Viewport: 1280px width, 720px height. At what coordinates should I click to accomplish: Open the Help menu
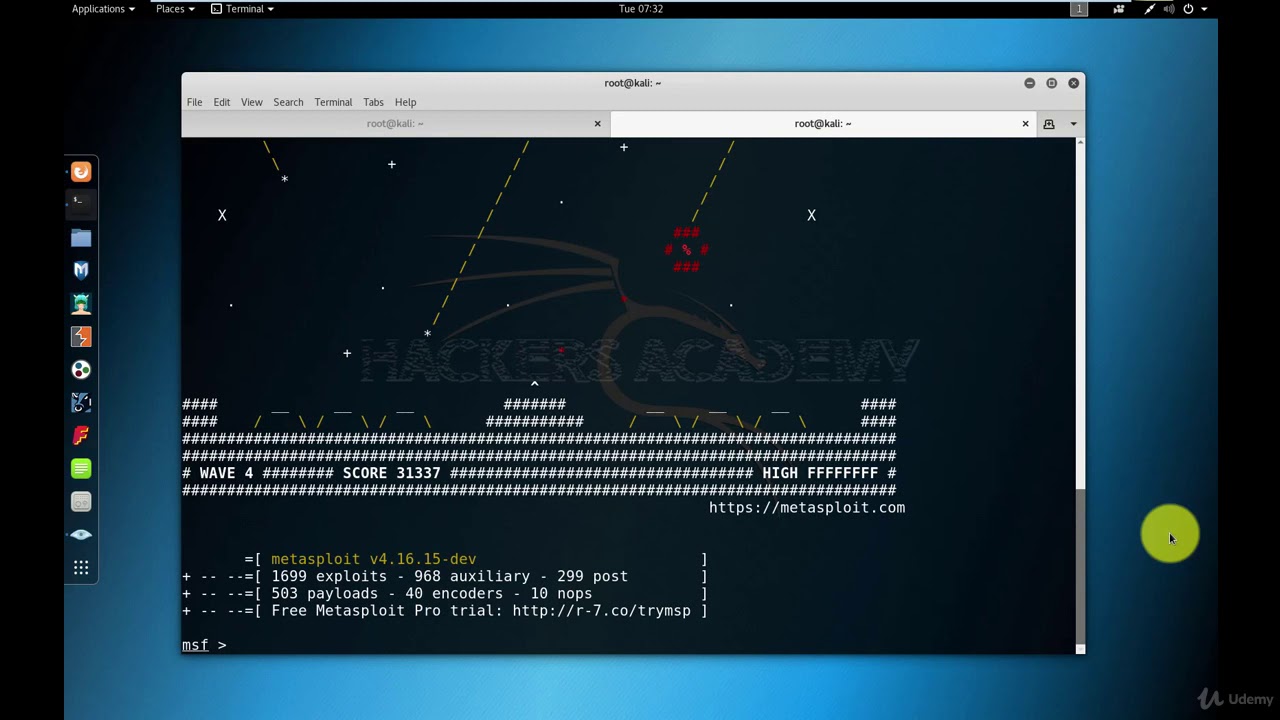pos(405,102)
